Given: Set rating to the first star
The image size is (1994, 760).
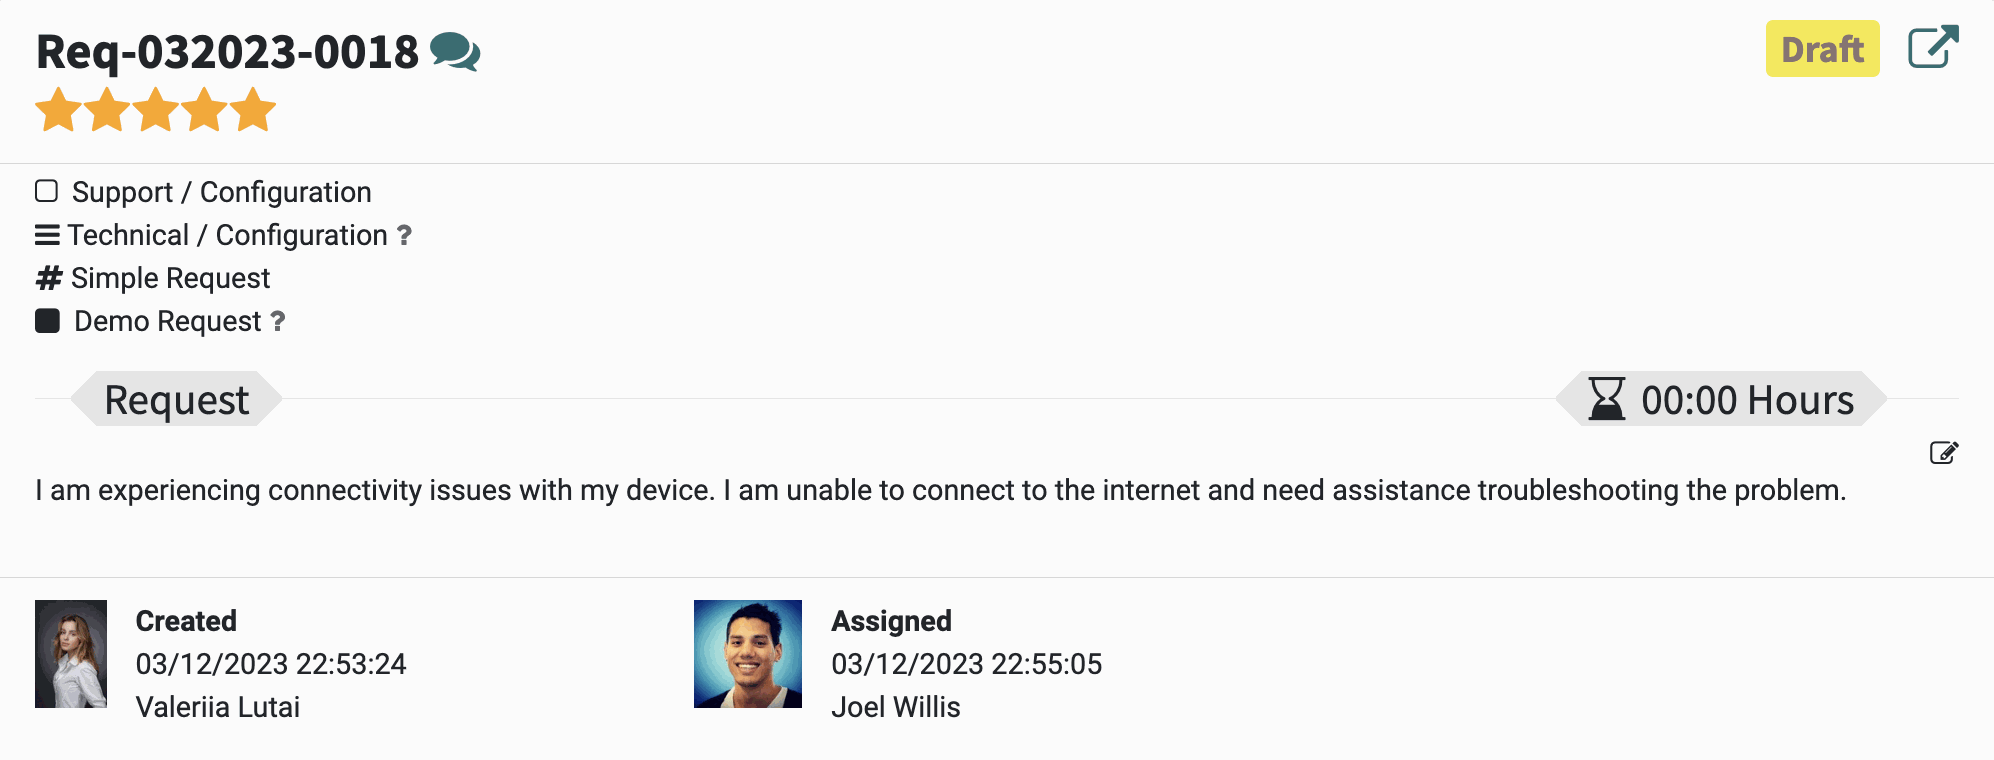Looking at the screenshot, I should [58, 110].
